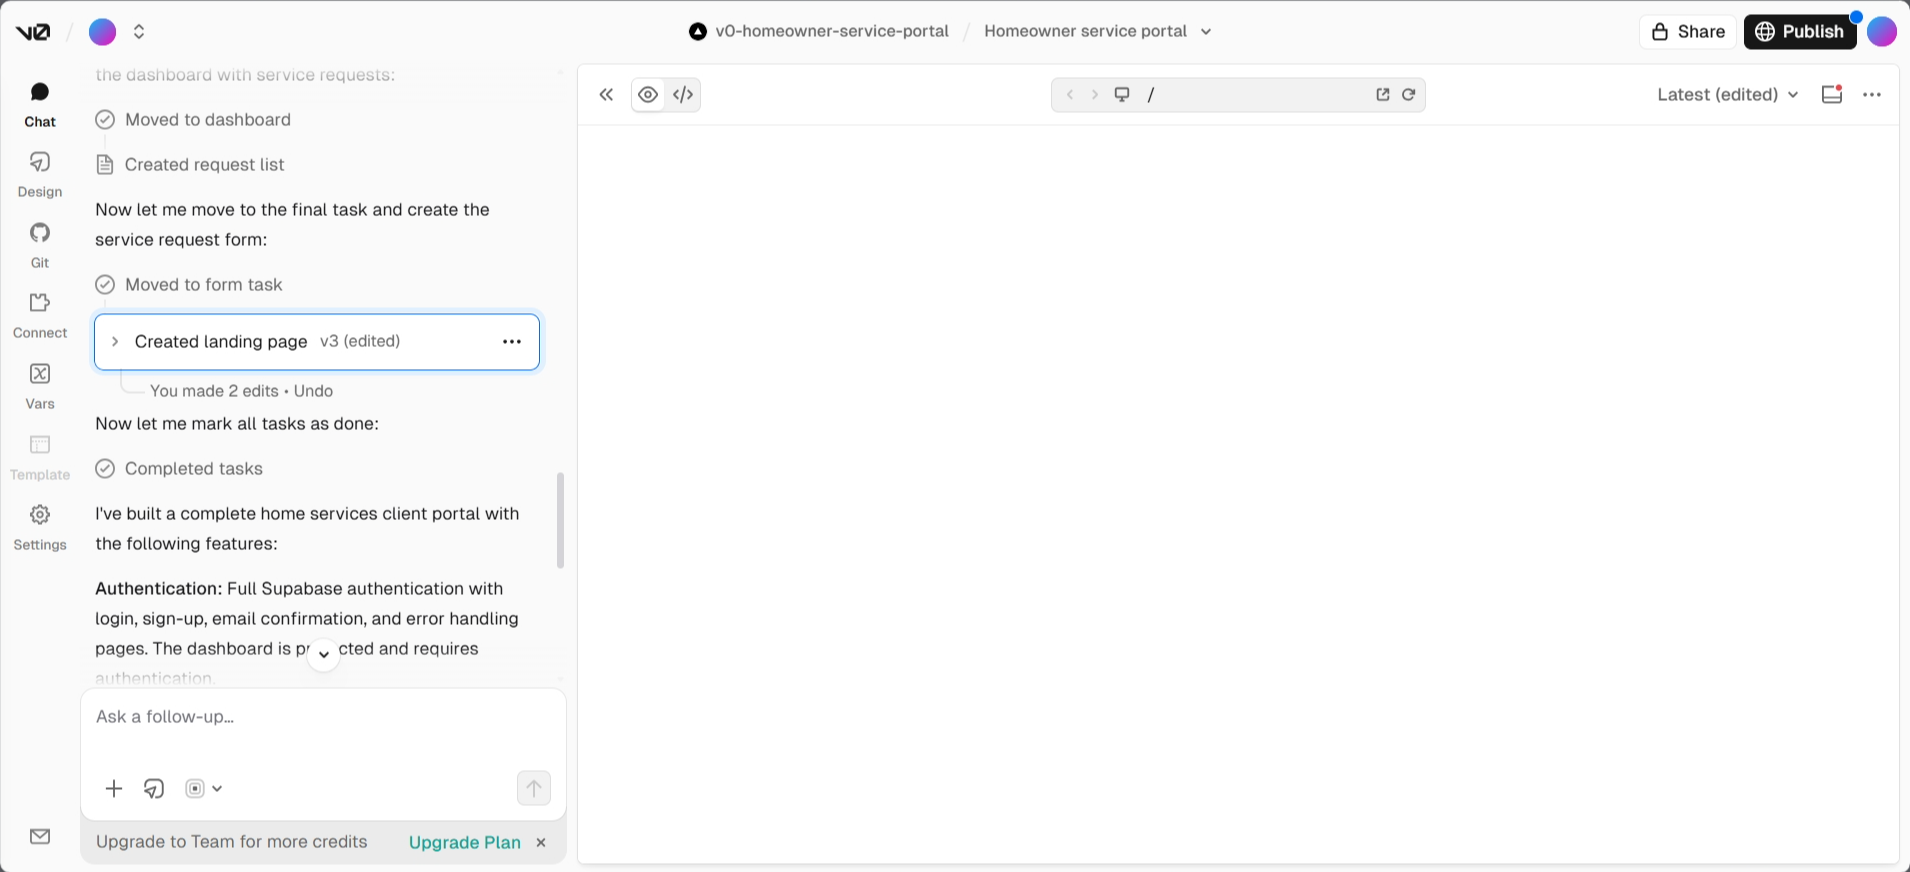Open the Settings sidebar tab

[40, 528]
